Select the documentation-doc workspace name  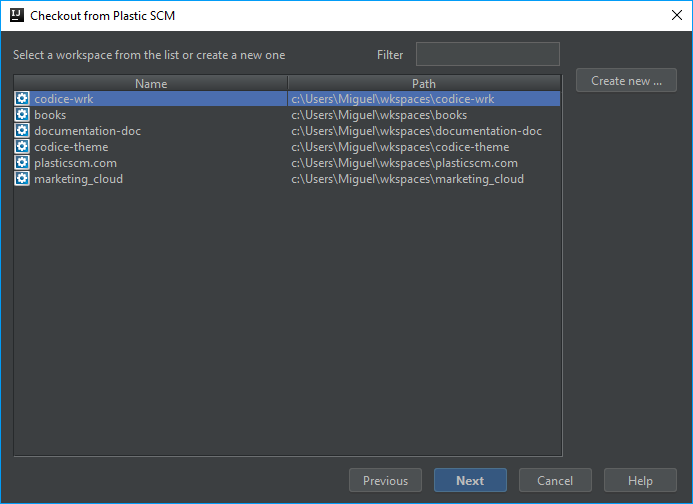88,131
